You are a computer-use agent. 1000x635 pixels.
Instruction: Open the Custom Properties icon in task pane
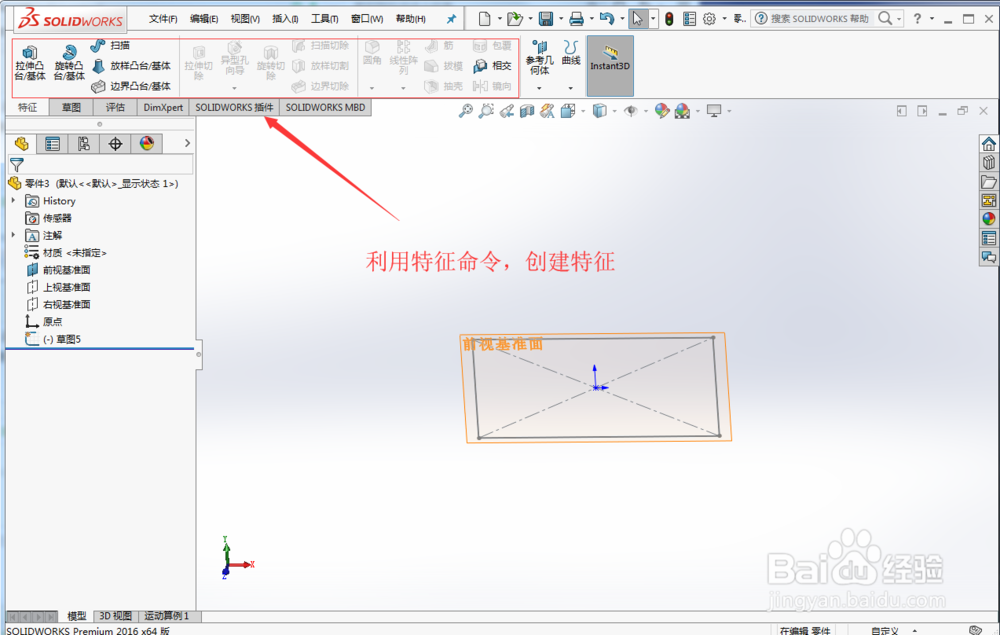point(989,238)
